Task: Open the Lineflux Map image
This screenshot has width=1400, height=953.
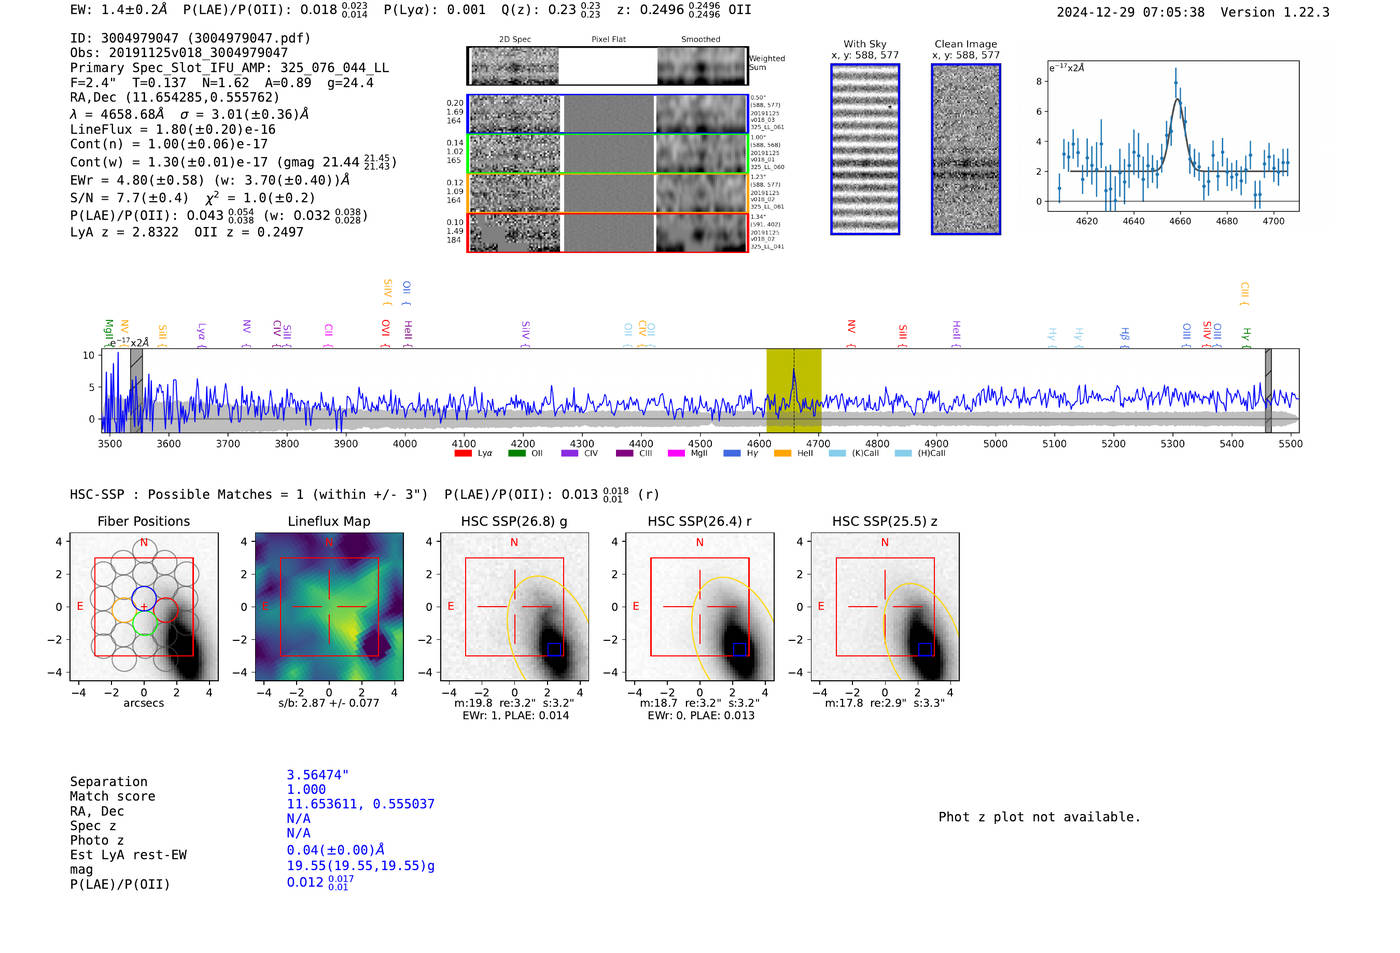Action: (329, 606)
